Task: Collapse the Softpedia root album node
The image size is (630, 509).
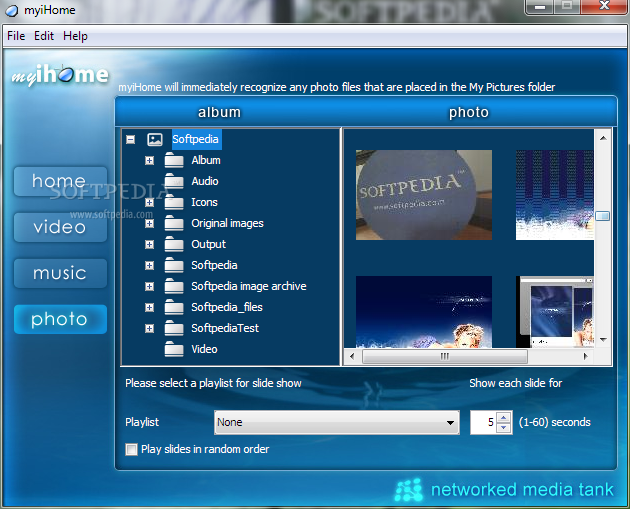Action: 131,139
